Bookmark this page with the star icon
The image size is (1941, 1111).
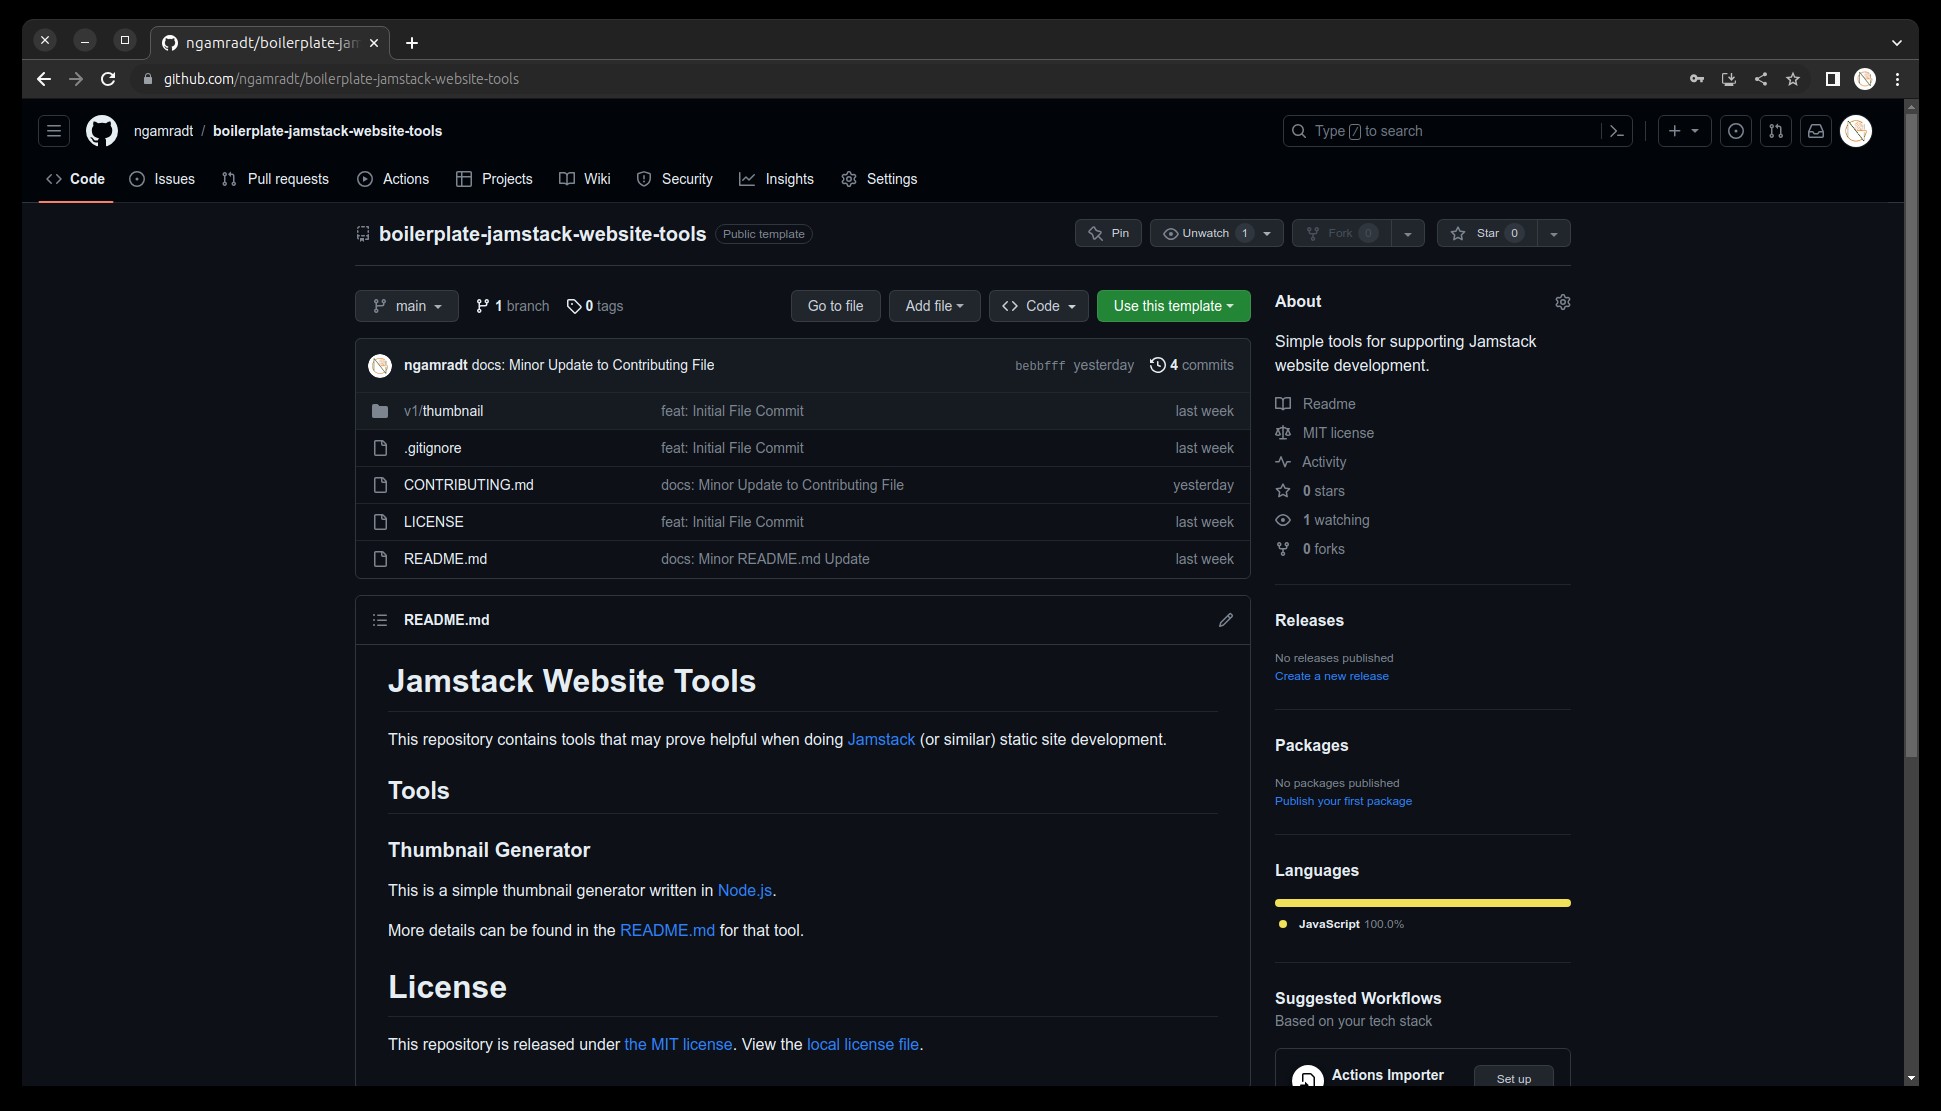pos(1793,79)
